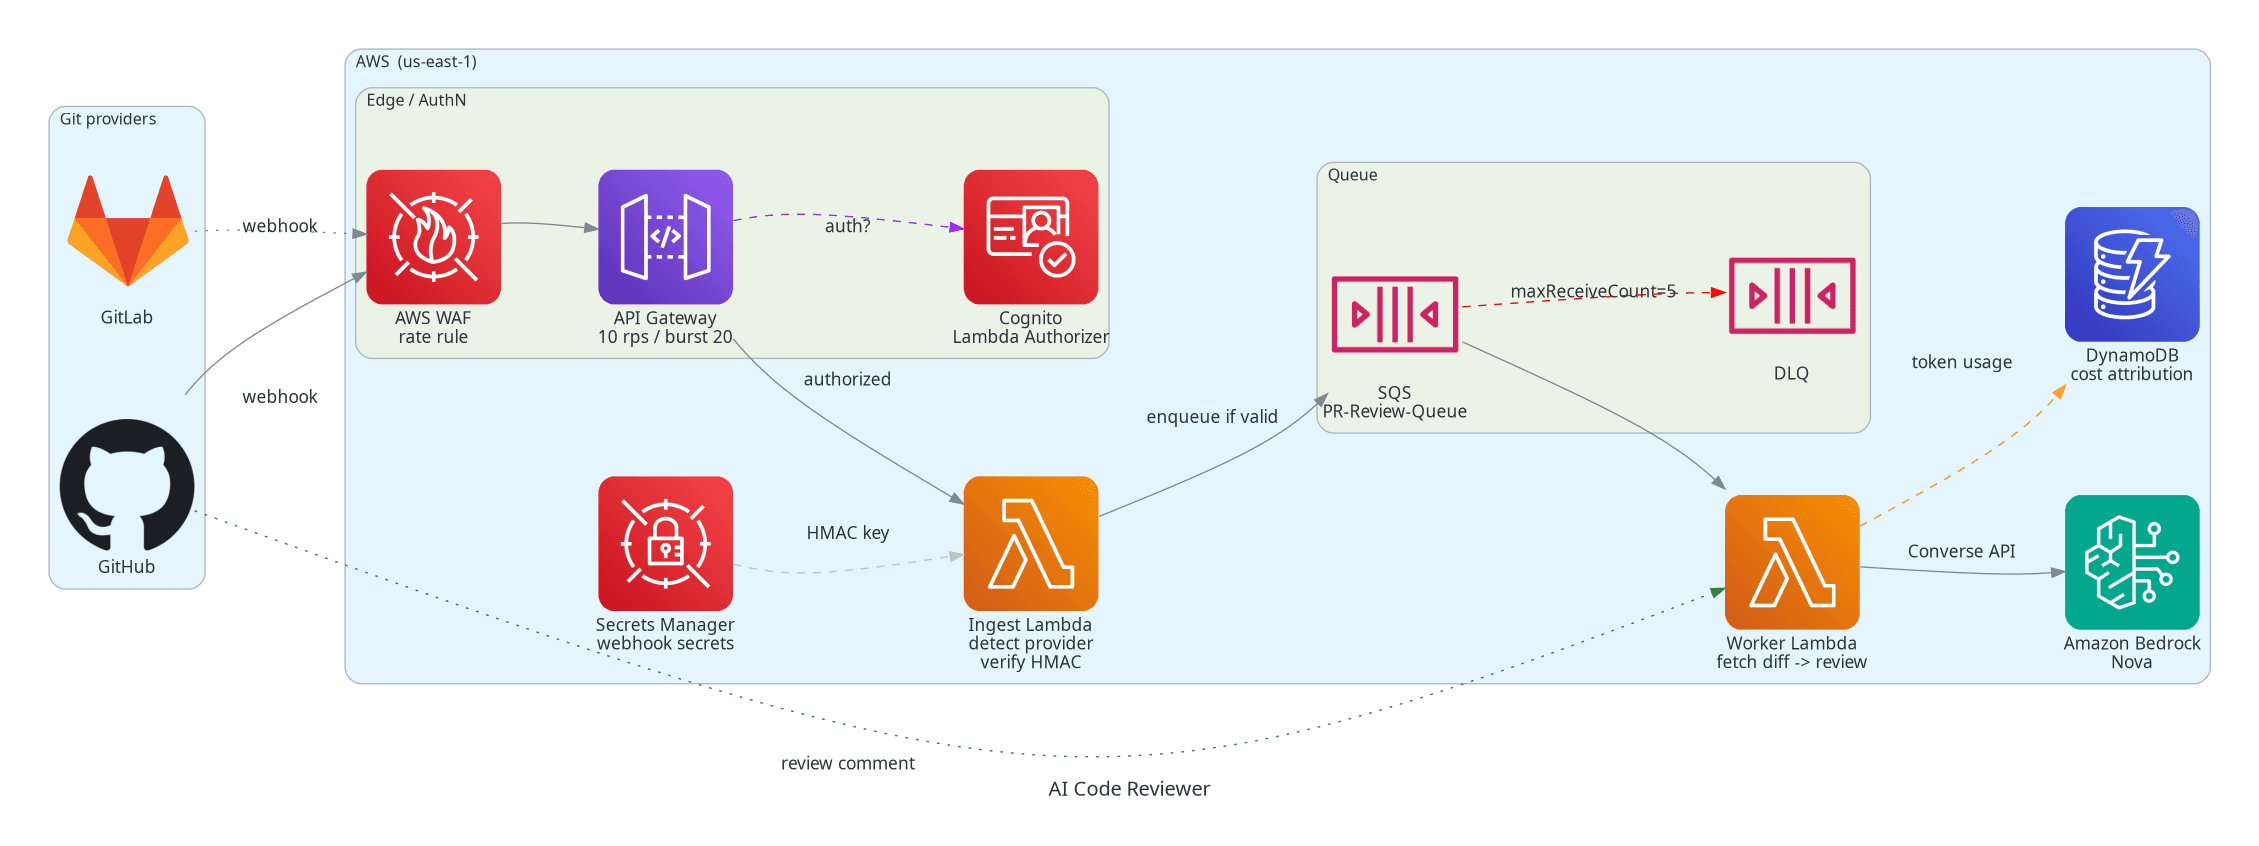Image resolution: width=2259 pixels, height=846 pixels.
Task: Click the "AWS WAF rate rule" label
Action: tap(433, 327)
